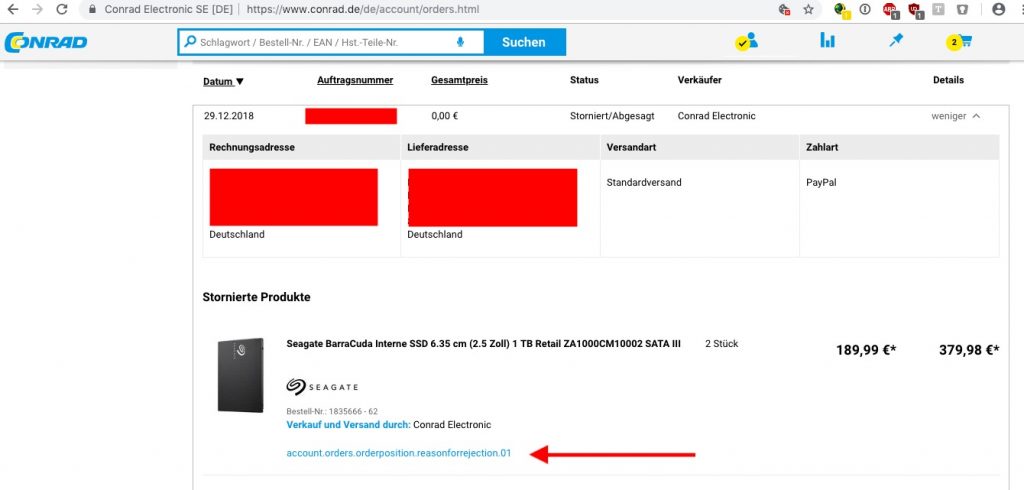Click the padlock site security icon

pyautogui.click(x=92, y=10)
